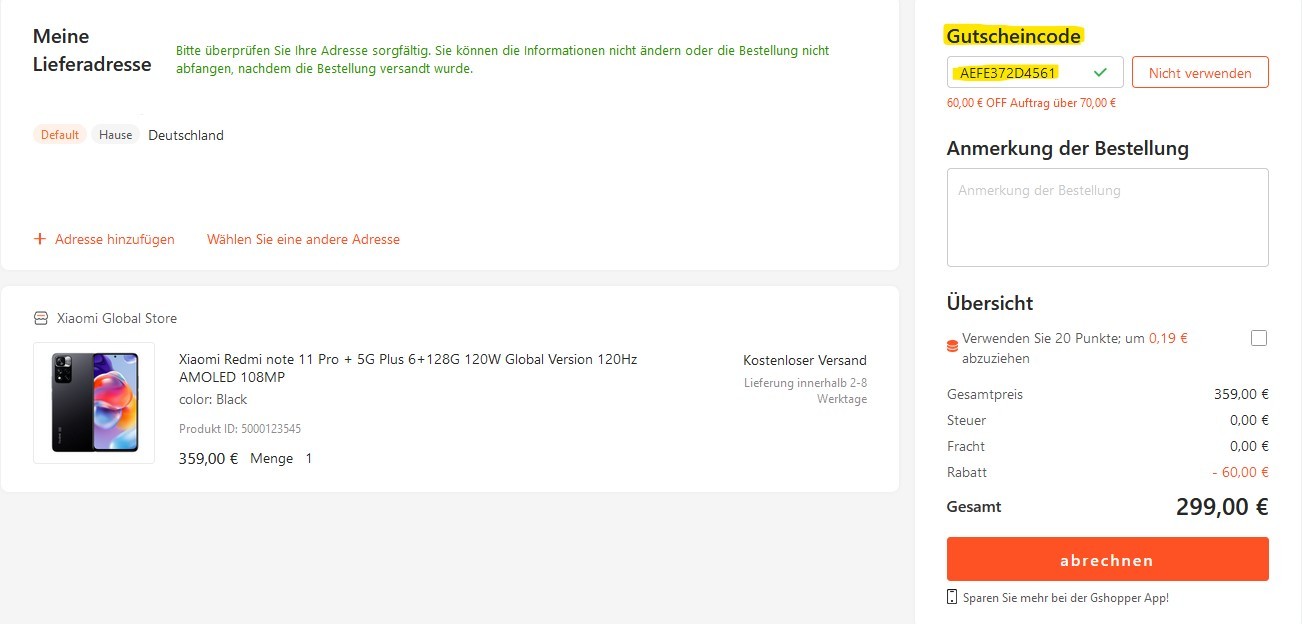Open the Adresse hinzufügen link
The width and height of the screenshot is (1302, 624).
coord(115,239)
